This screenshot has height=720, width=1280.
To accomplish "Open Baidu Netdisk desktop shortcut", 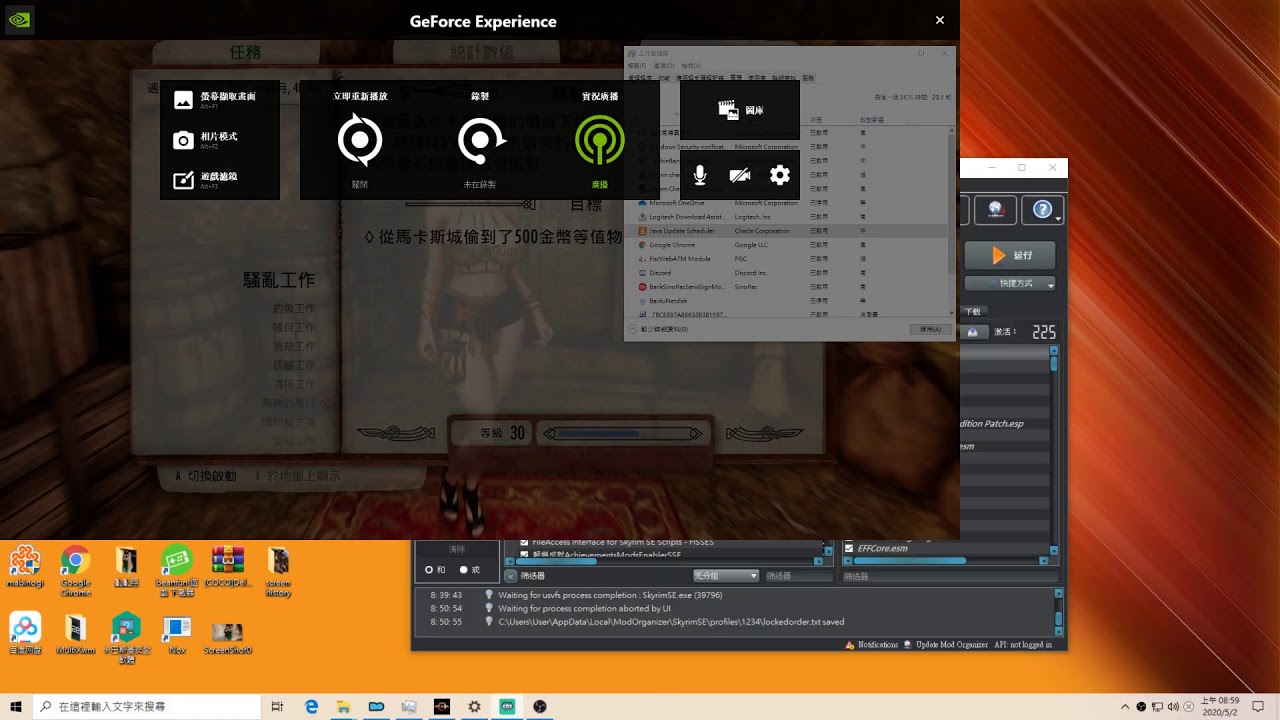I will [x=24, y=633].
